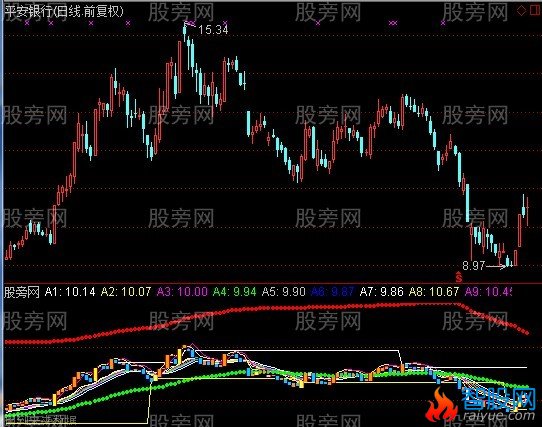Select the green A4: 9.94 indicator value

pos(235,292)
